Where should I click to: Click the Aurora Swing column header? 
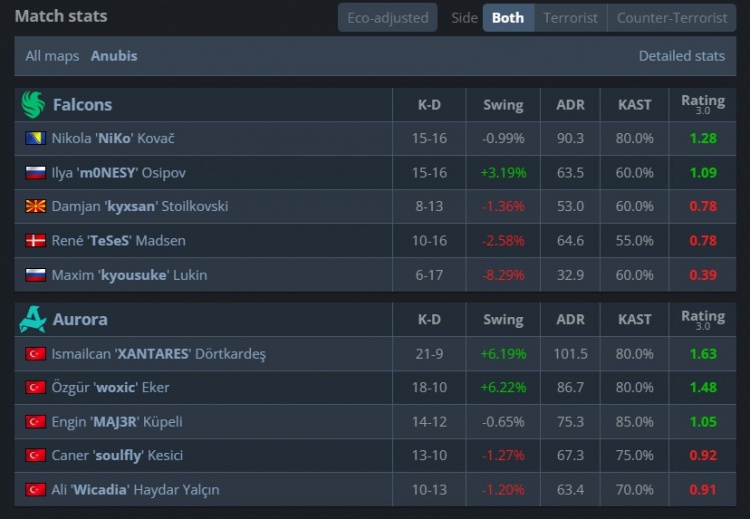click(503, 319)
